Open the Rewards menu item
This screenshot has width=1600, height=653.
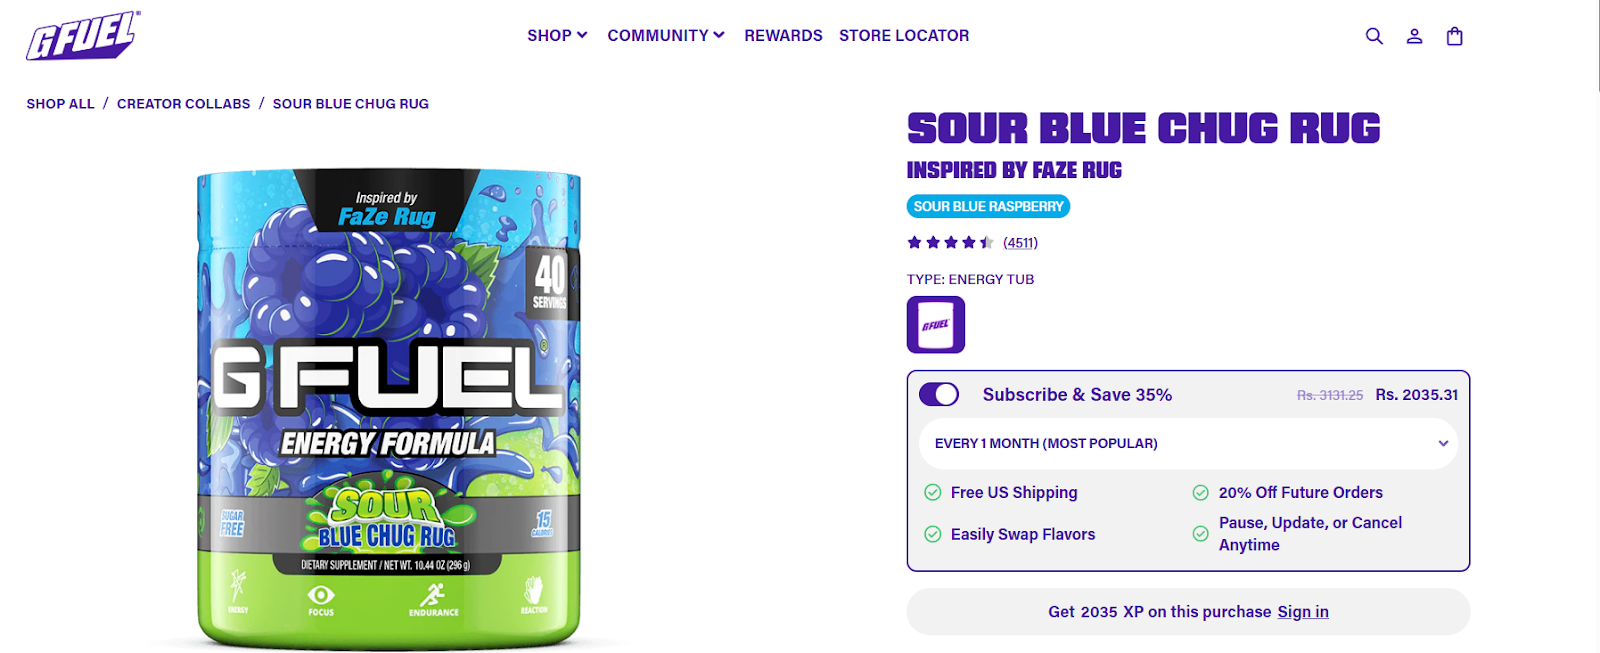tap(783, 35)
